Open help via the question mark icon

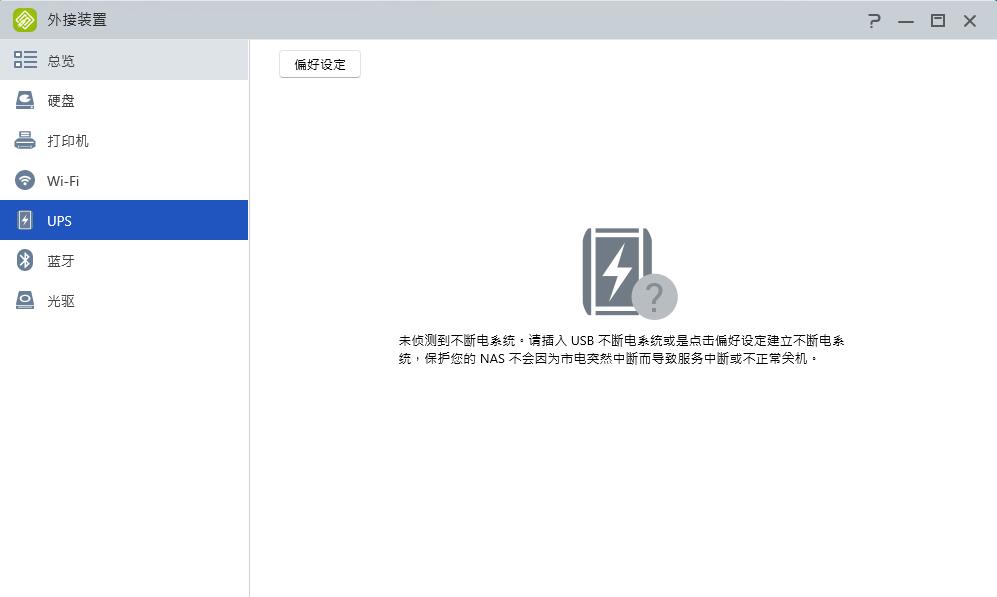[874, 20]
